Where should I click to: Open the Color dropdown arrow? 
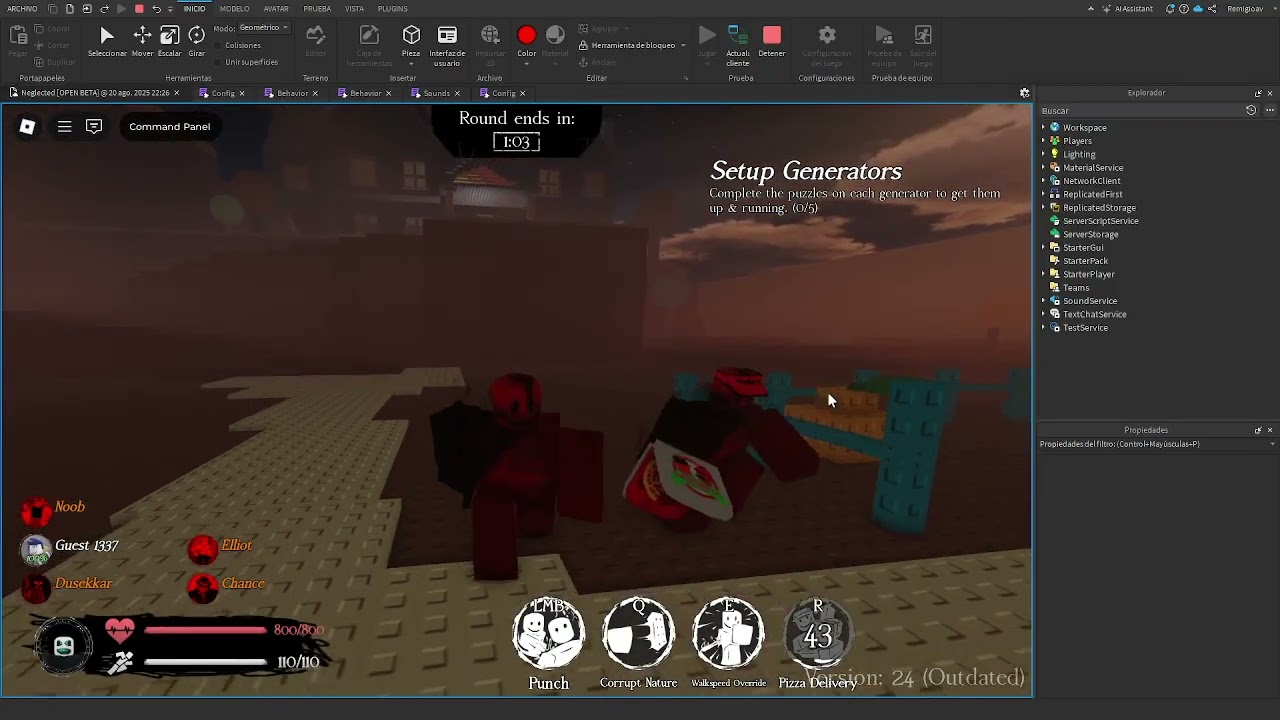pos(526,64)
